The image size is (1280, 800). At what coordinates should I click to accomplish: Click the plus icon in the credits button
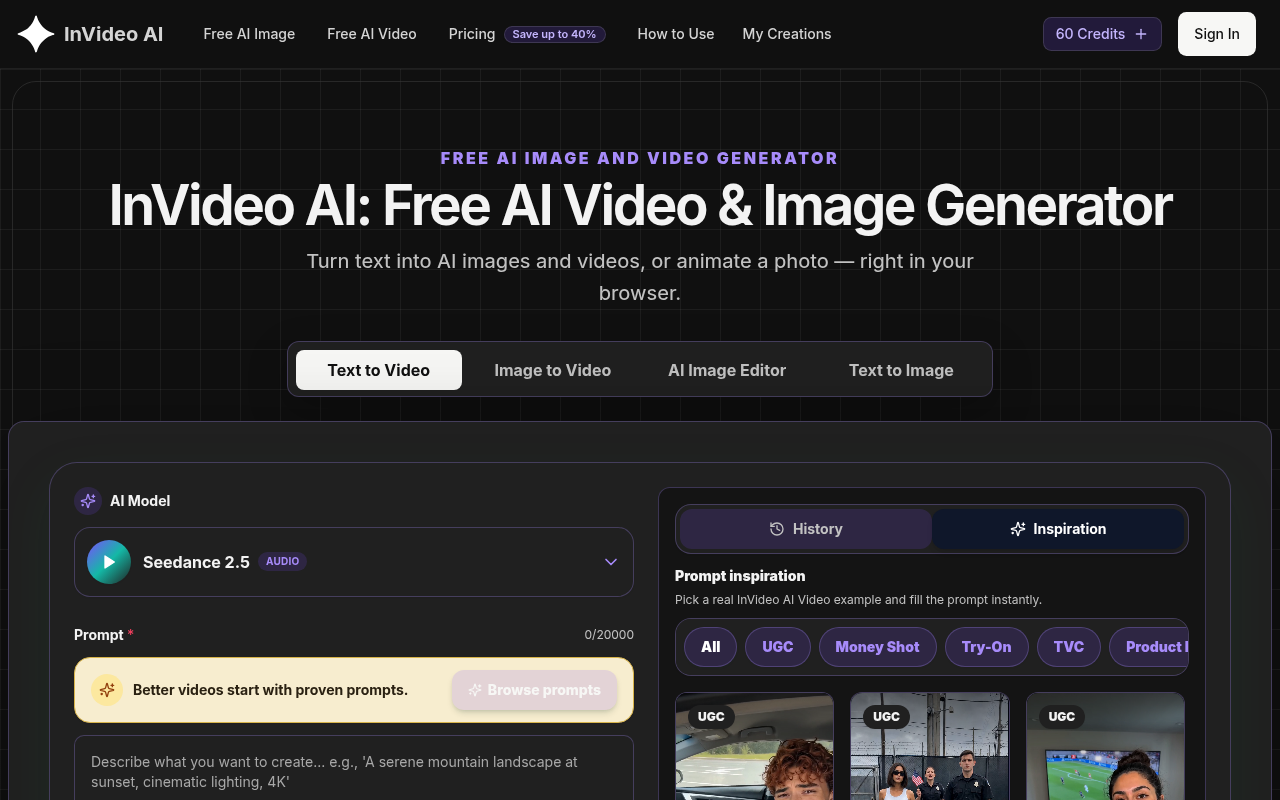[x=1141, y=34]
